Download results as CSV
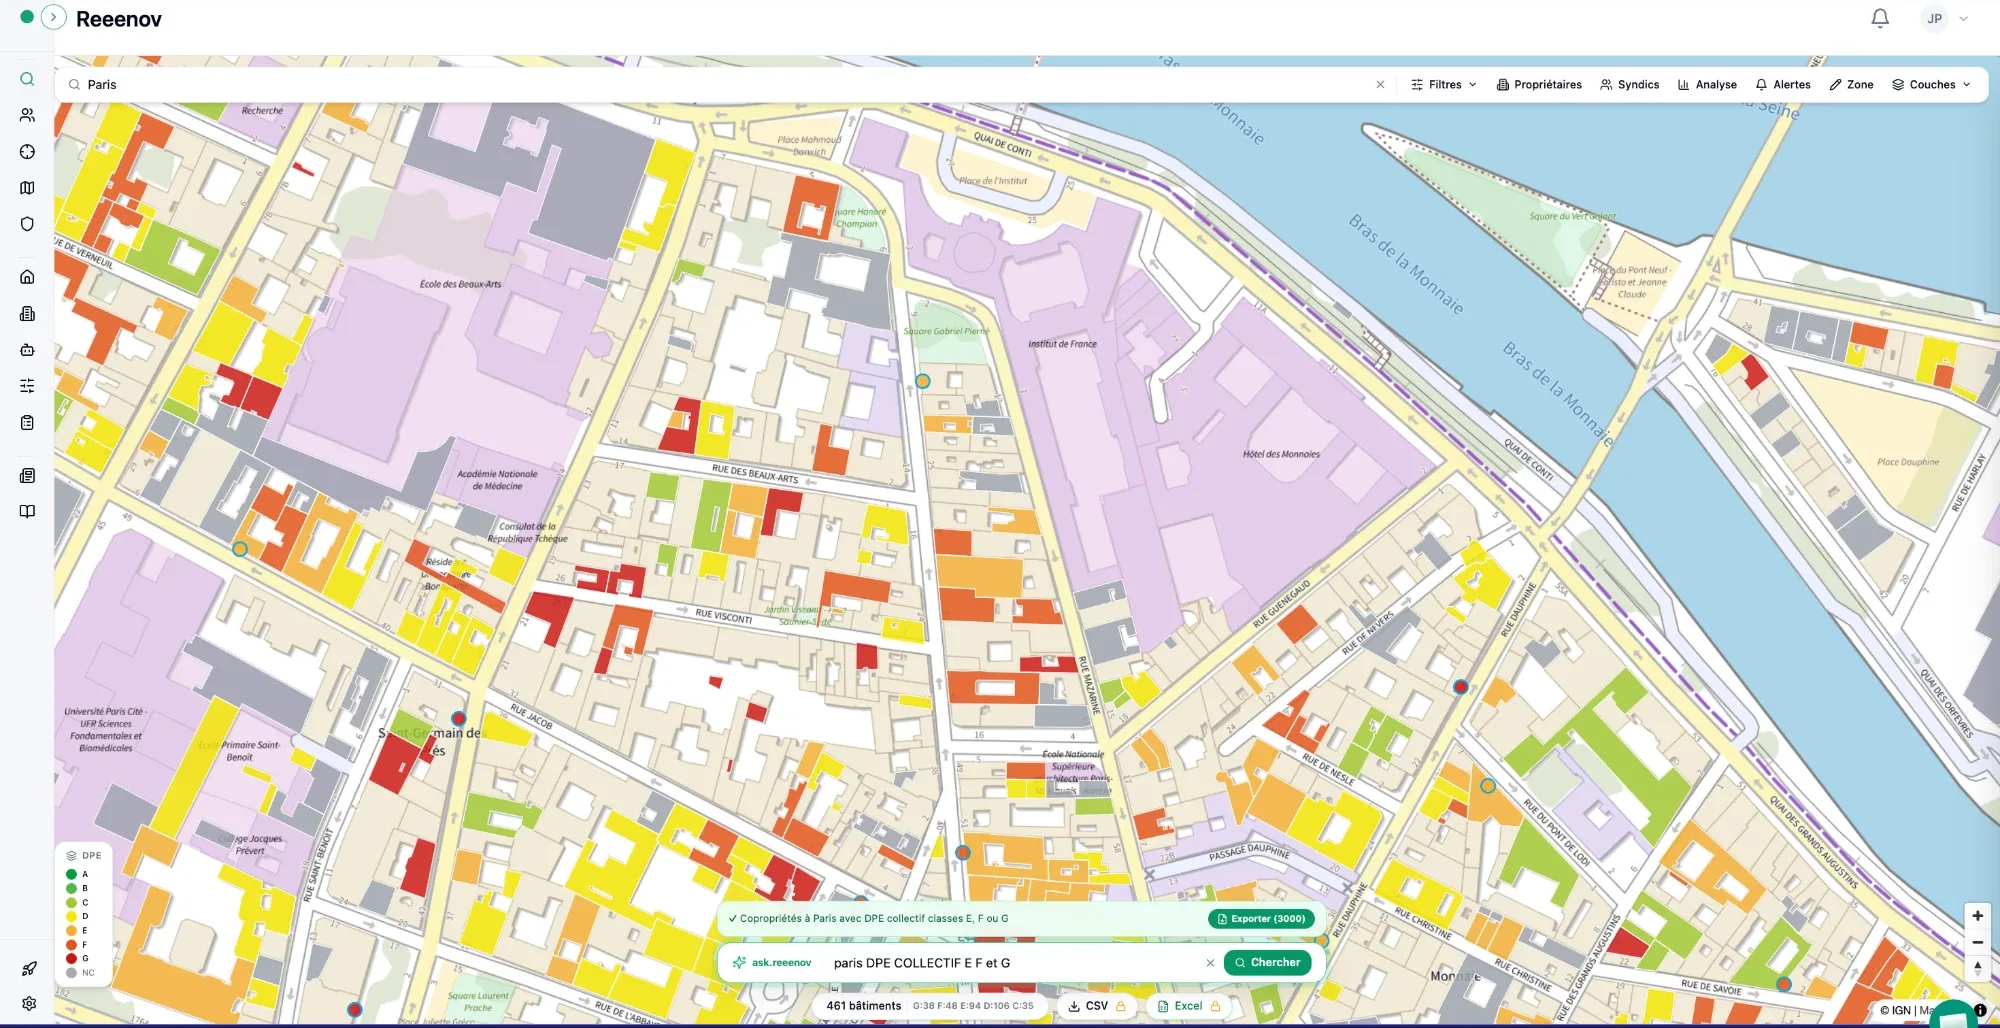This screenshot has width=2000, height=1028. (x=1097, y=1006)
